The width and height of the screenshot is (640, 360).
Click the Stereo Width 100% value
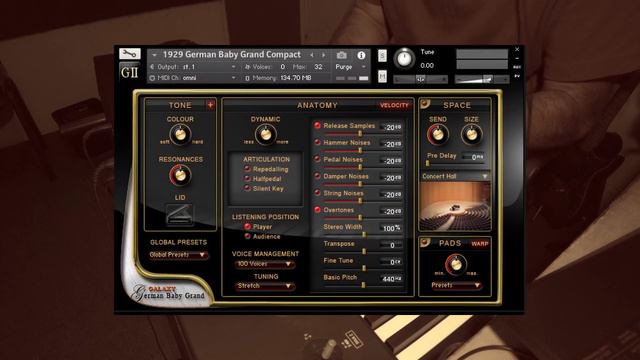392,228
